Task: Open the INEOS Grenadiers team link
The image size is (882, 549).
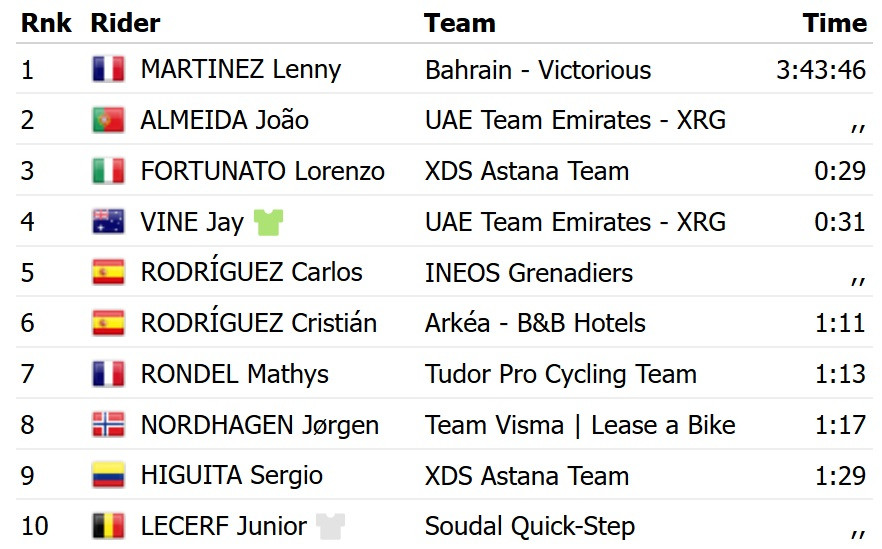Action: pos(529,273)
